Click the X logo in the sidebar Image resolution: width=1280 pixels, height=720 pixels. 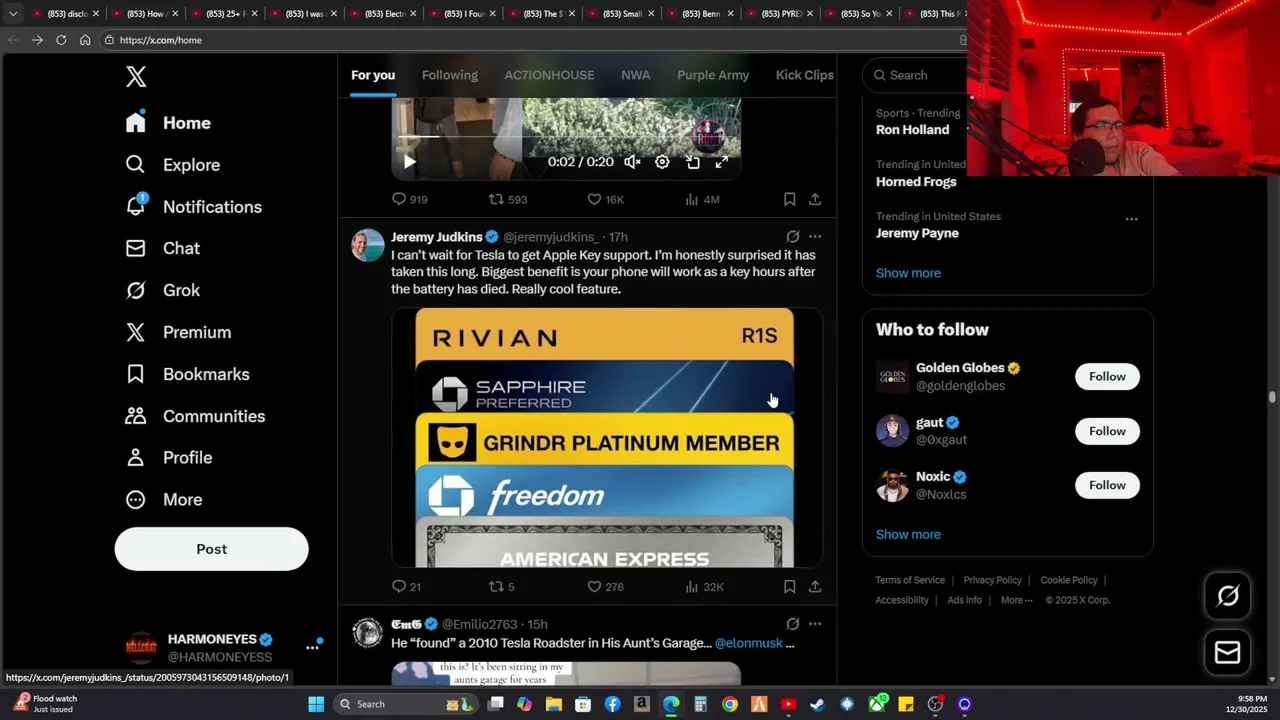[136, 76]
